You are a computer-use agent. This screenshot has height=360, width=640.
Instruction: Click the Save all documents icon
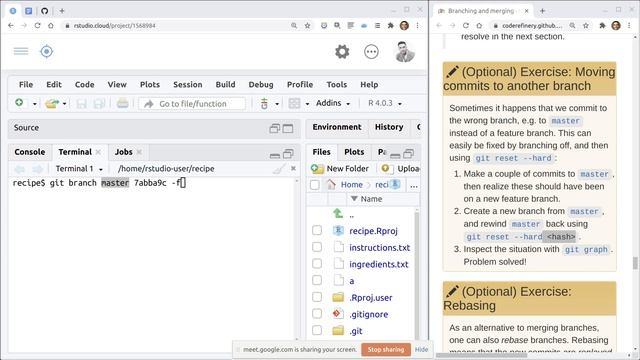click(99, 104)
